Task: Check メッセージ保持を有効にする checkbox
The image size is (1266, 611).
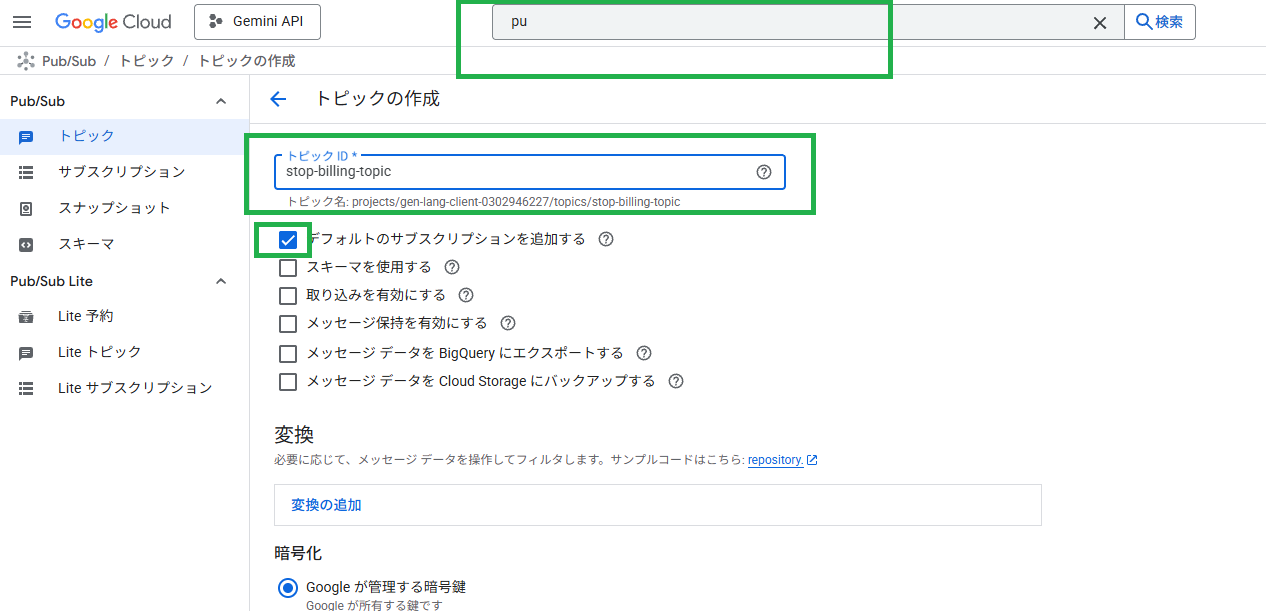Action: coord(288,324)
